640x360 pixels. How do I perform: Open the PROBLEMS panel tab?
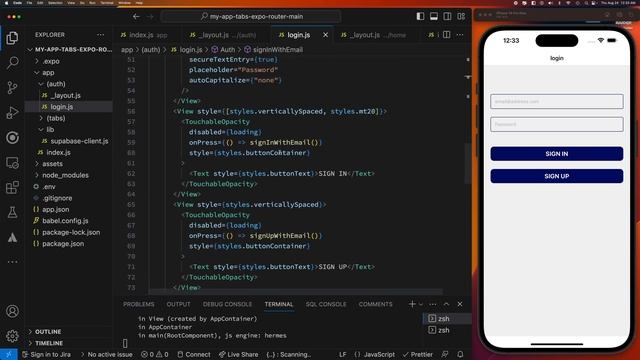pos(139,304)
